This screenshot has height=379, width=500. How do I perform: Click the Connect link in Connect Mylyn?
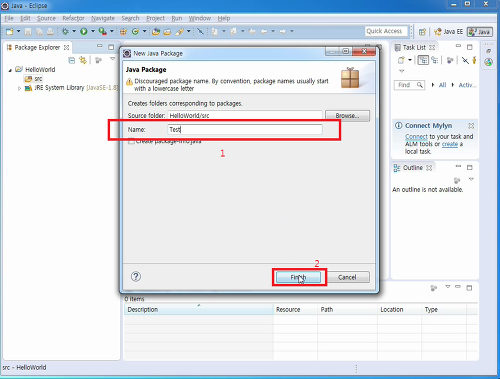pyautogui.click(x=416, y=137)
